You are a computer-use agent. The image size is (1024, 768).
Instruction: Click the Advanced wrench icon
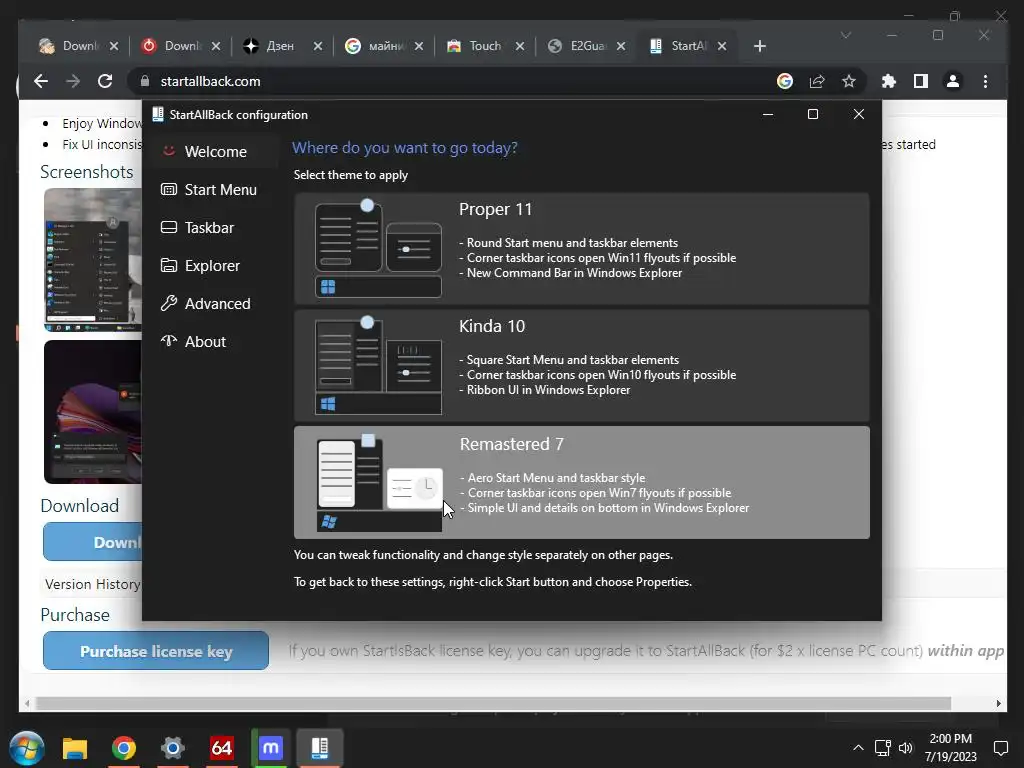click(168, 303)
